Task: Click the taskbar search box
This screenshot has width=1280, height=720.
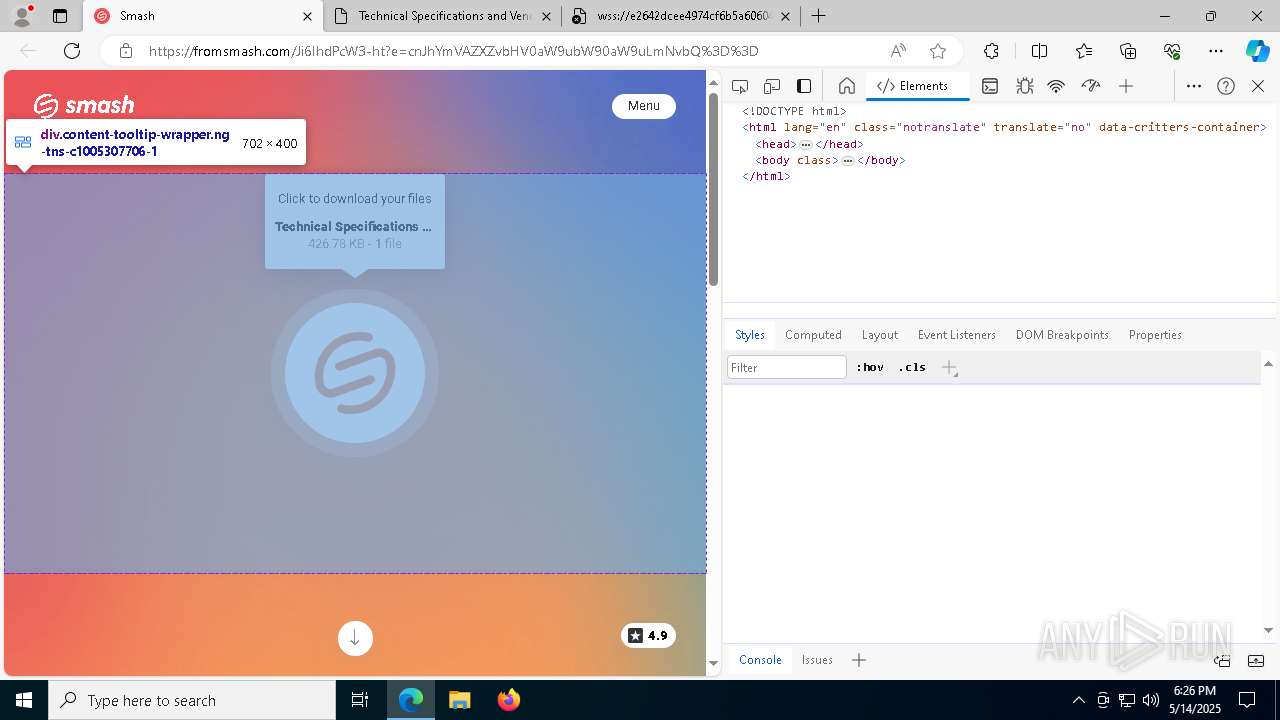Action: [192, 700]
